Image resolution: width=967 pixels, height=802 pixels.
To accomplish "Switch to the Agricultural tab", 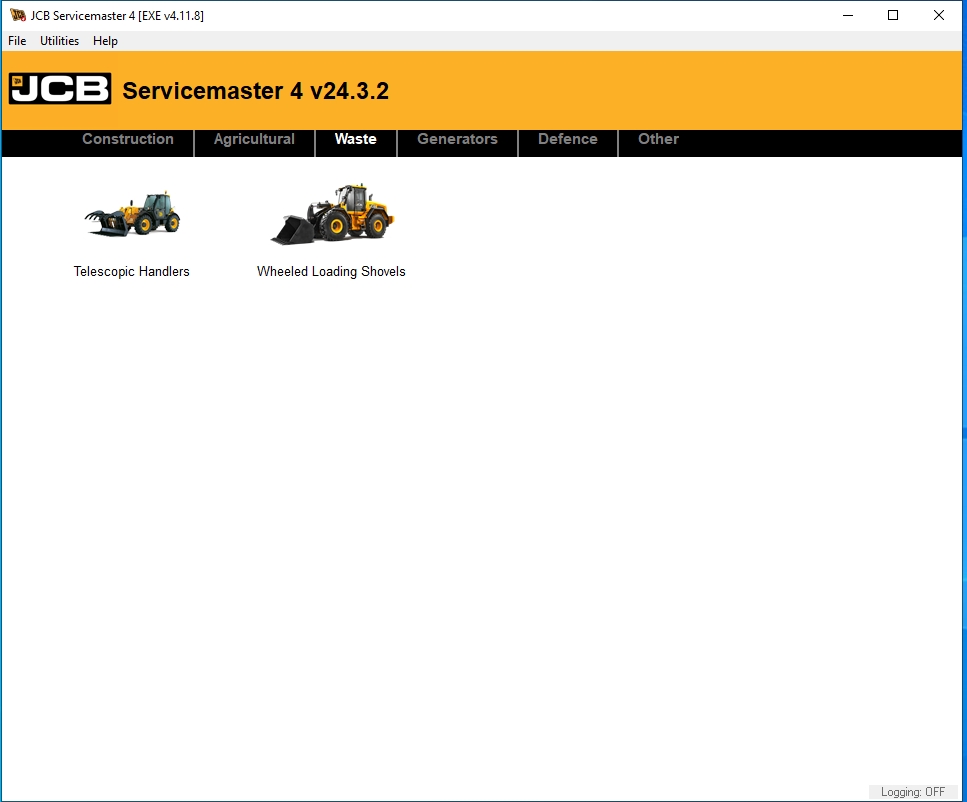I will tap(254, 139).
